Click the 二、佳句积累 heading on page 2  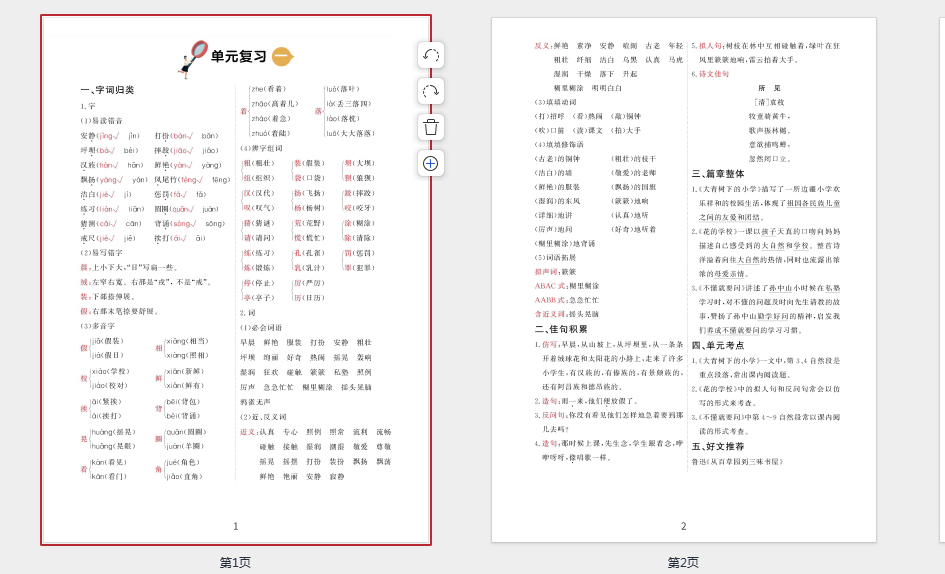tap(561, 328)
